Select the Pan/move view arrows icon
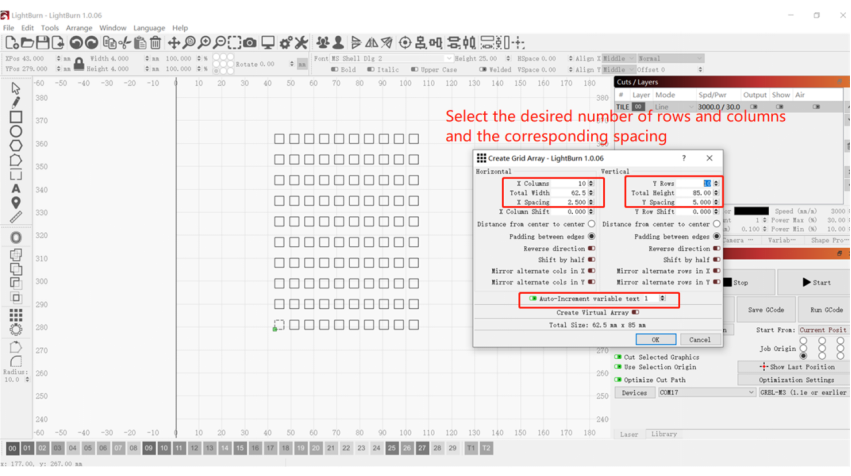Viewport: 851px width, 476px height. click(174, 43)
